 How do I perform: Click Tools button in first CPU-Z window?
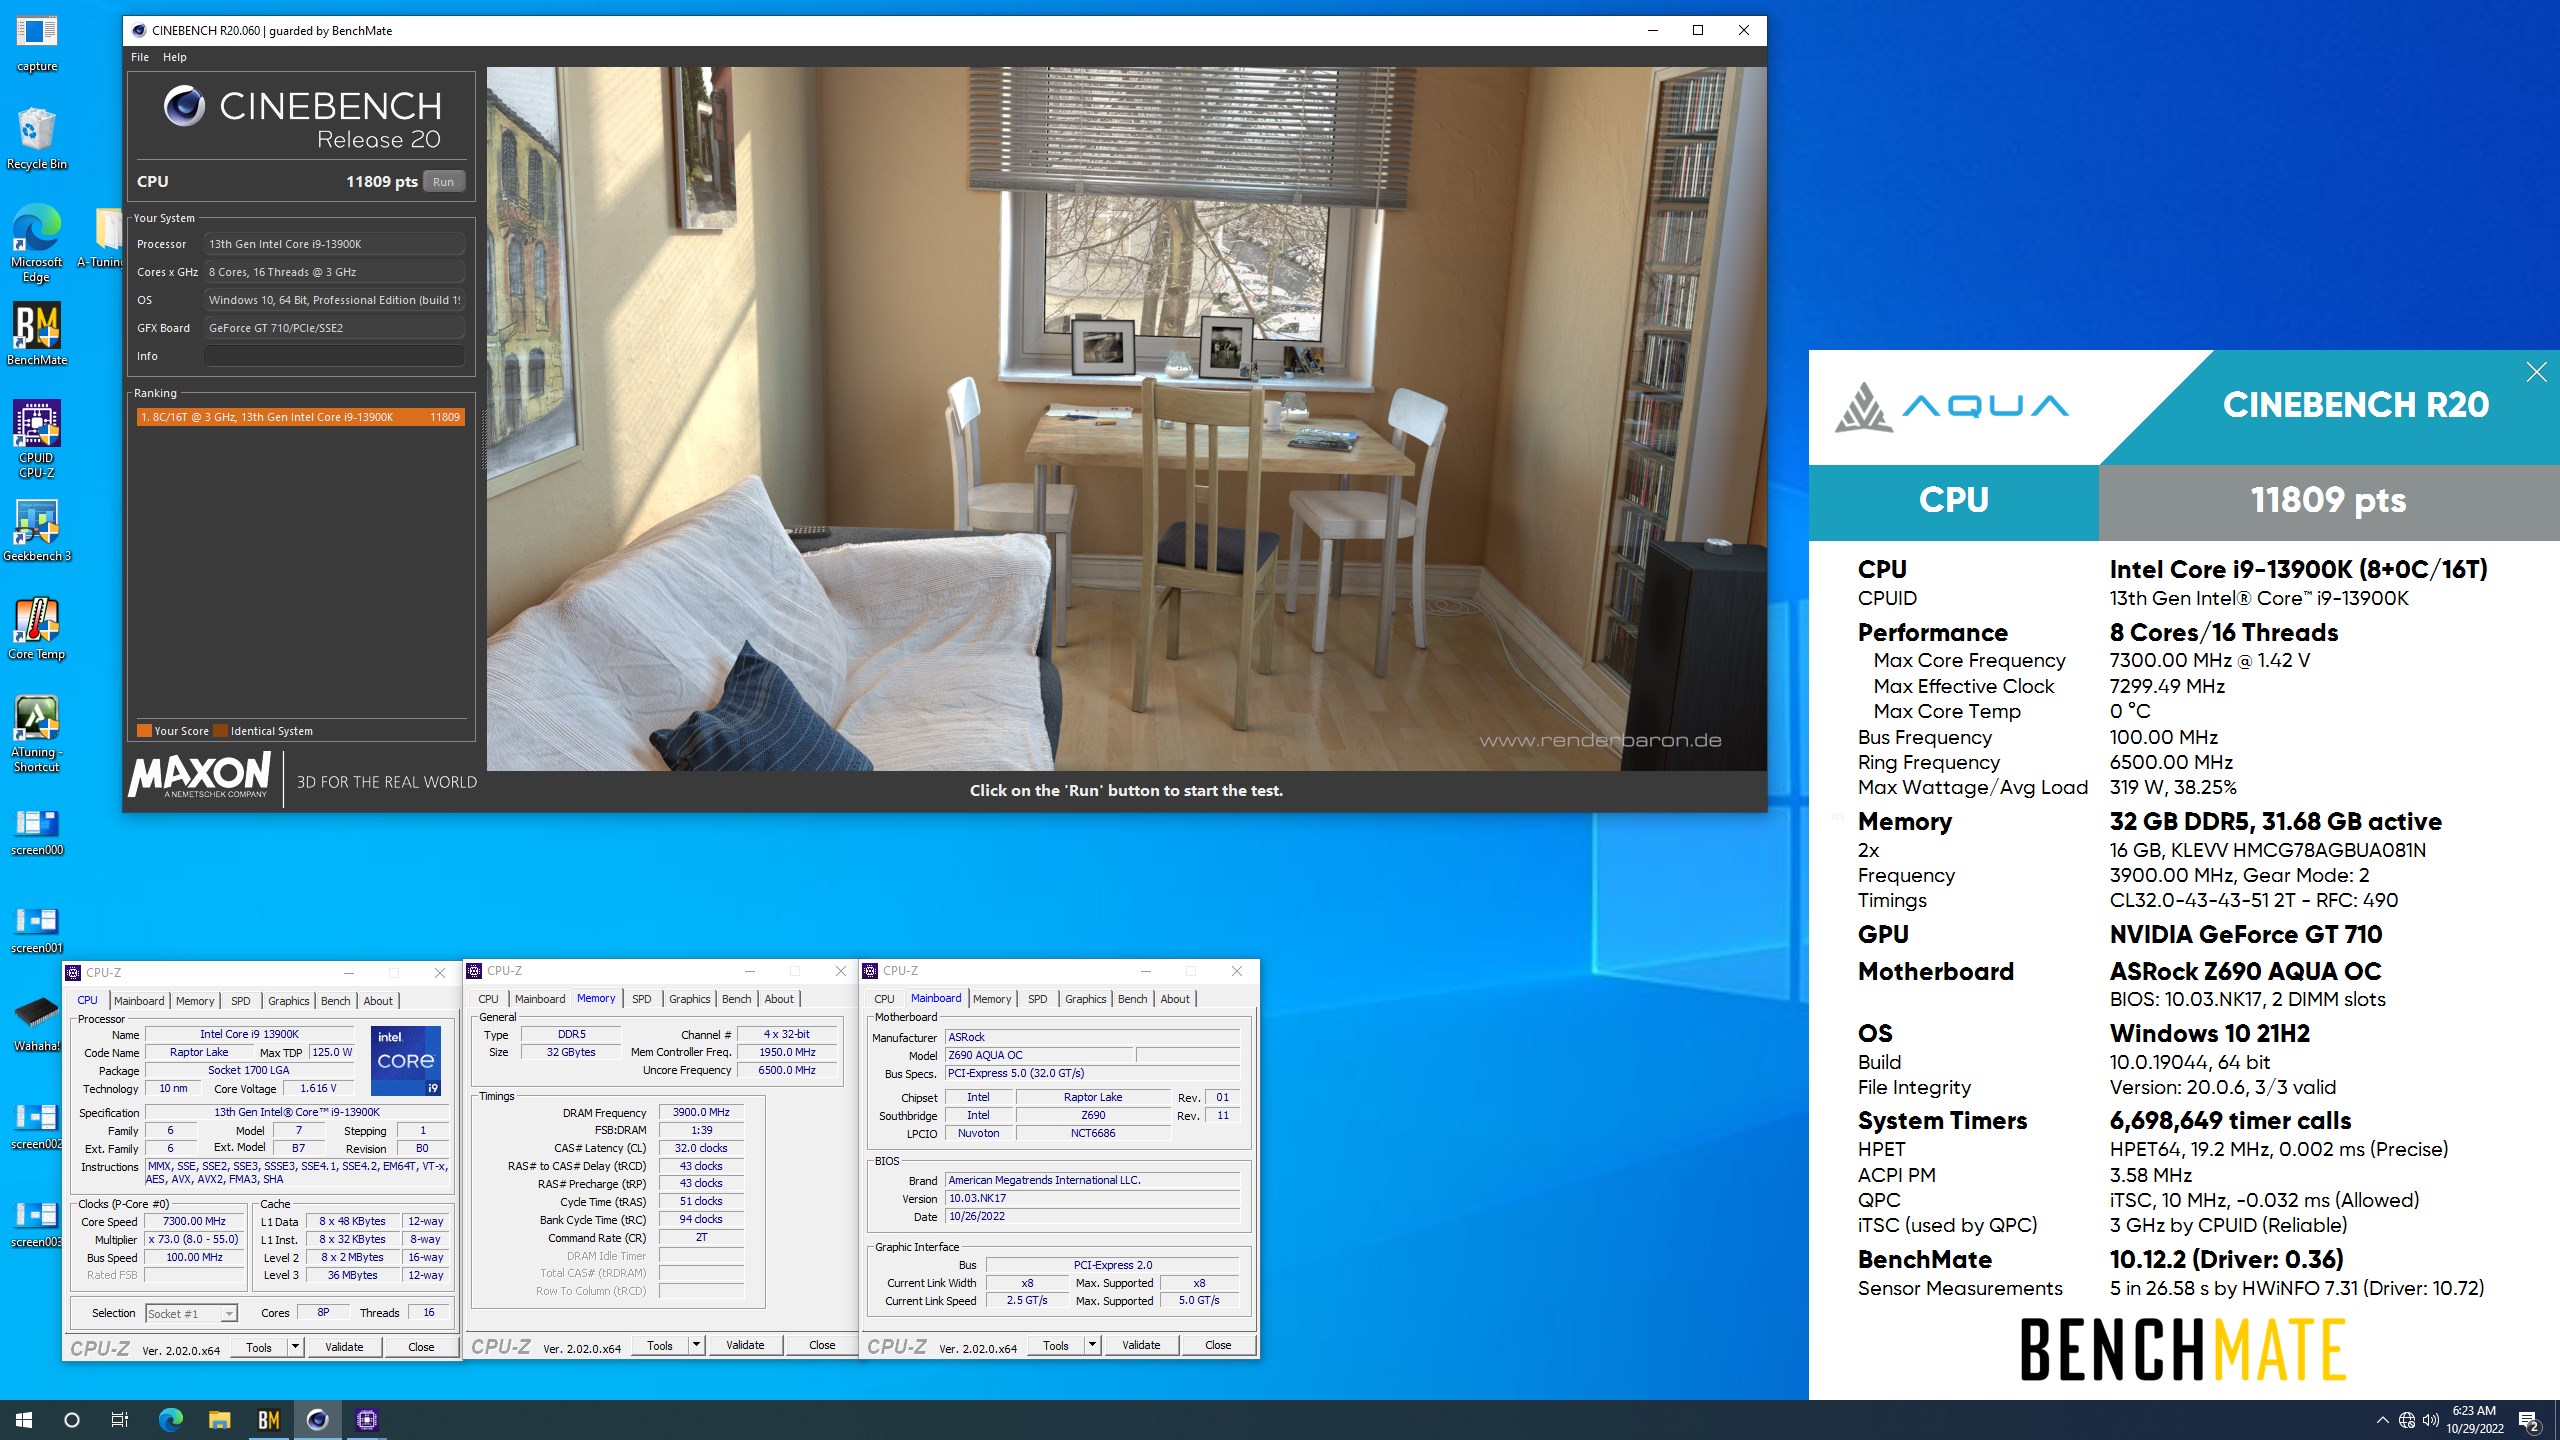tap(259, 1347)
